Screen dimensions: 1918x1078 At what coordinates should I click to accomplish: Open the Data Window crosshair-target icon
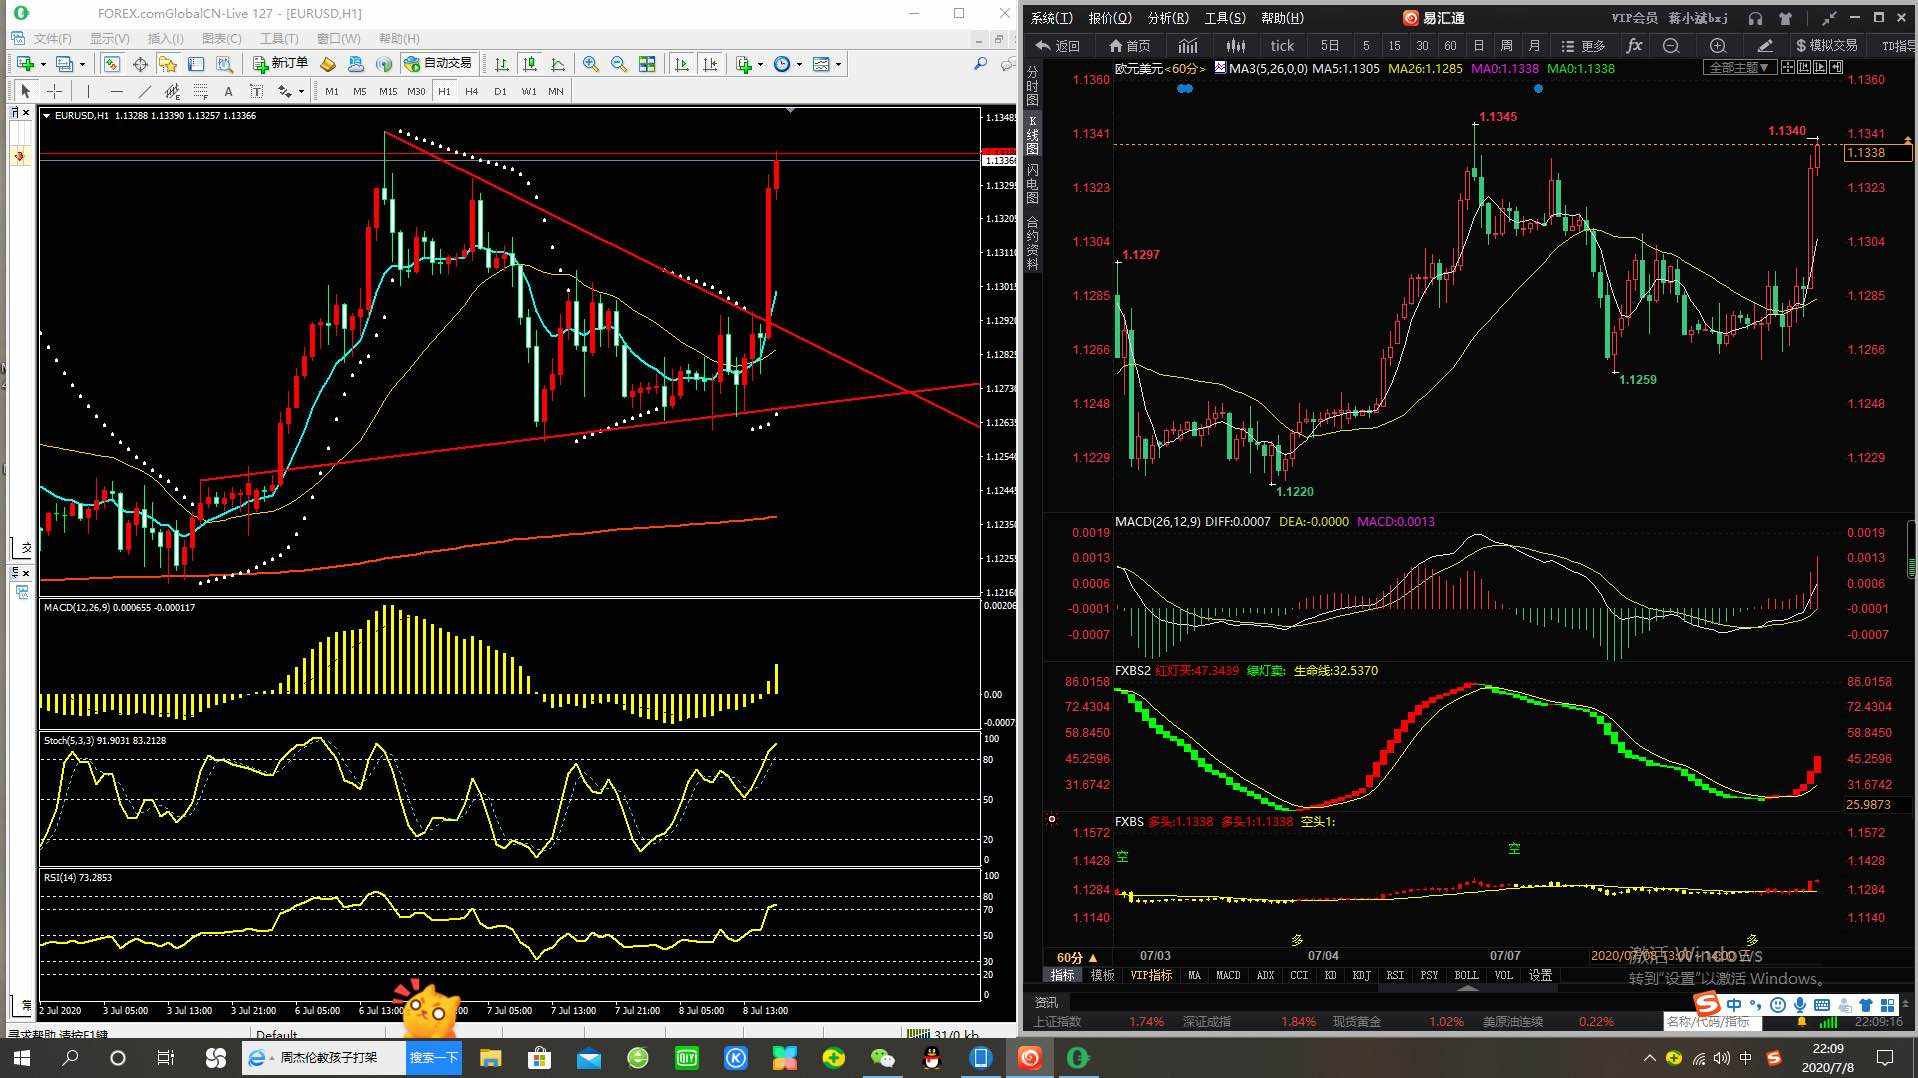(140, 64)
